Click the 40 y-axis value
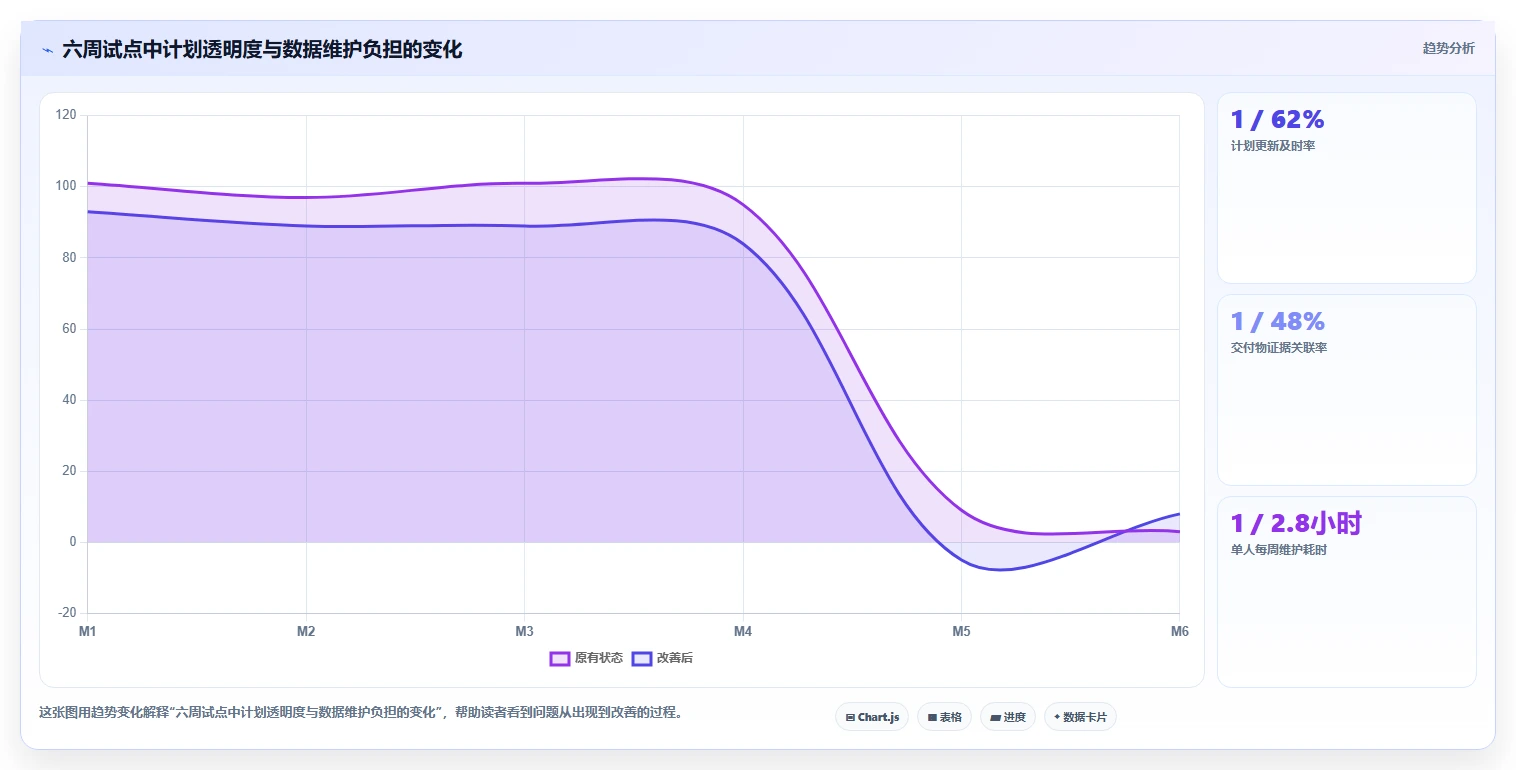1516x770 pixels. click(x=69, y=400)
